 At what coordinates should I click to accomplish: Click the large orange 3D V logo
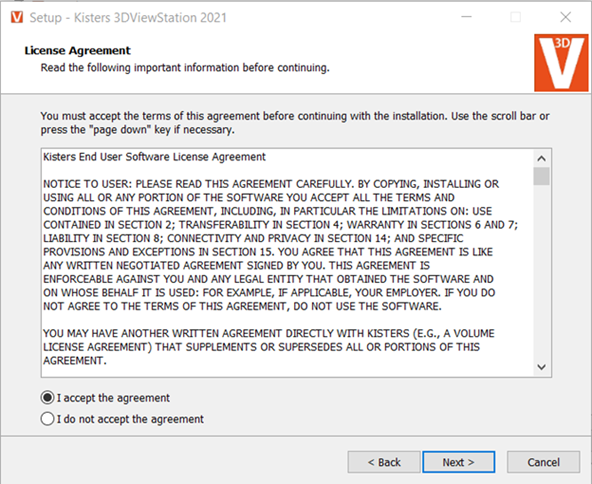[561, 63]
